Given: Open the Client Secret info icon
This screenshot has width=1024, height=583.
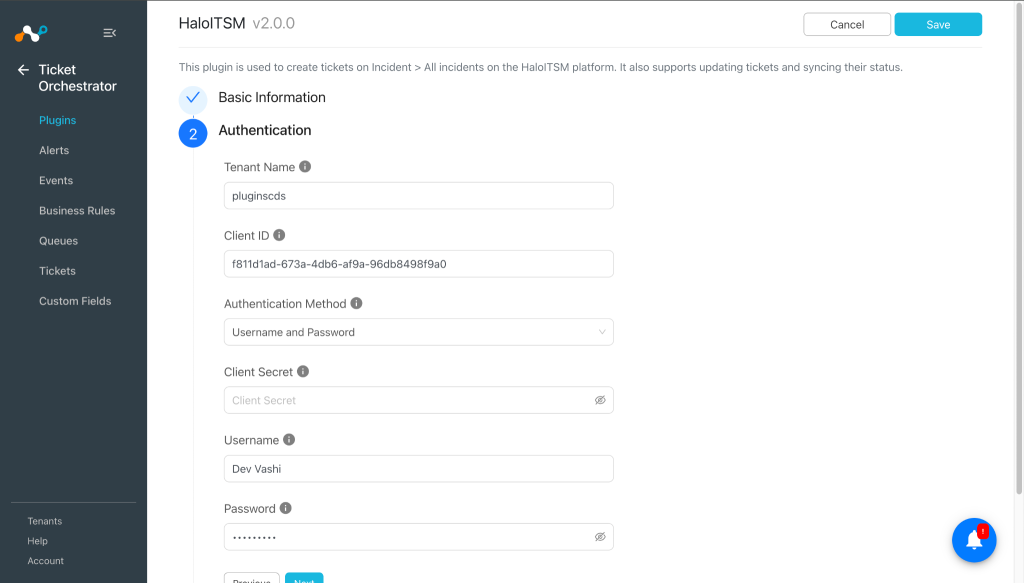Looking at the screenshot, I should coord(303,371).
